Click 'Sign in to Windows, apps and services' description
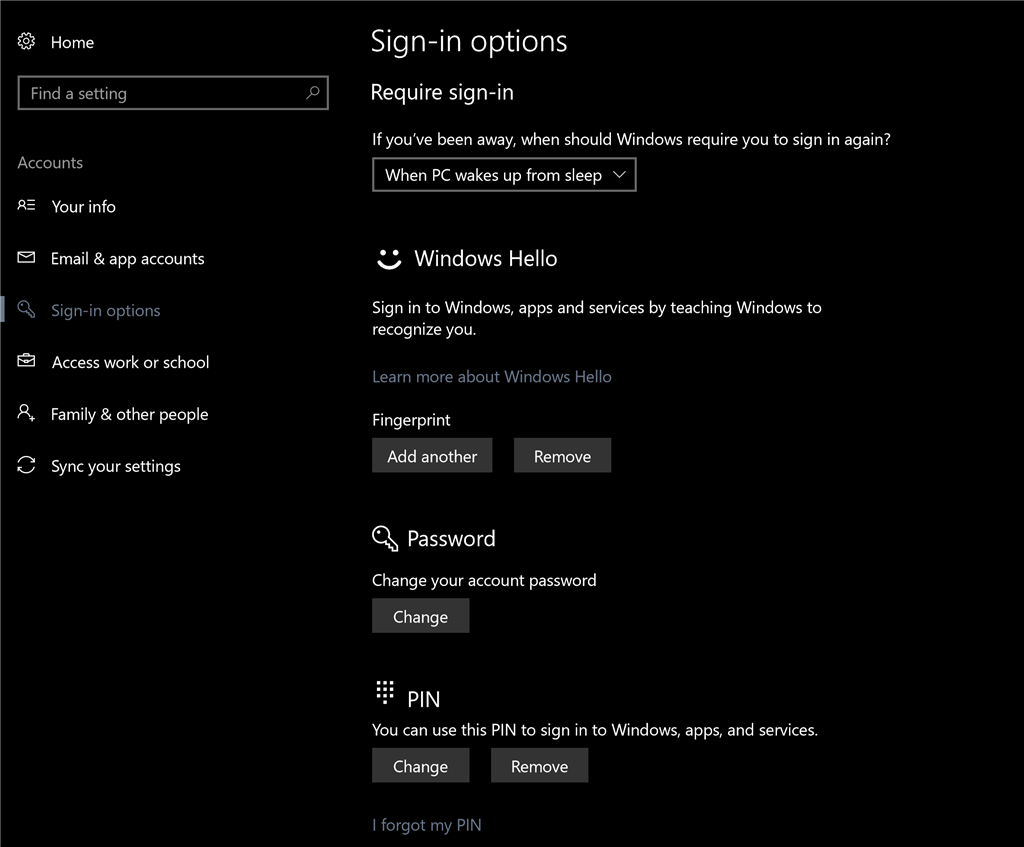The image size is (1024, 847). point(597,318)
